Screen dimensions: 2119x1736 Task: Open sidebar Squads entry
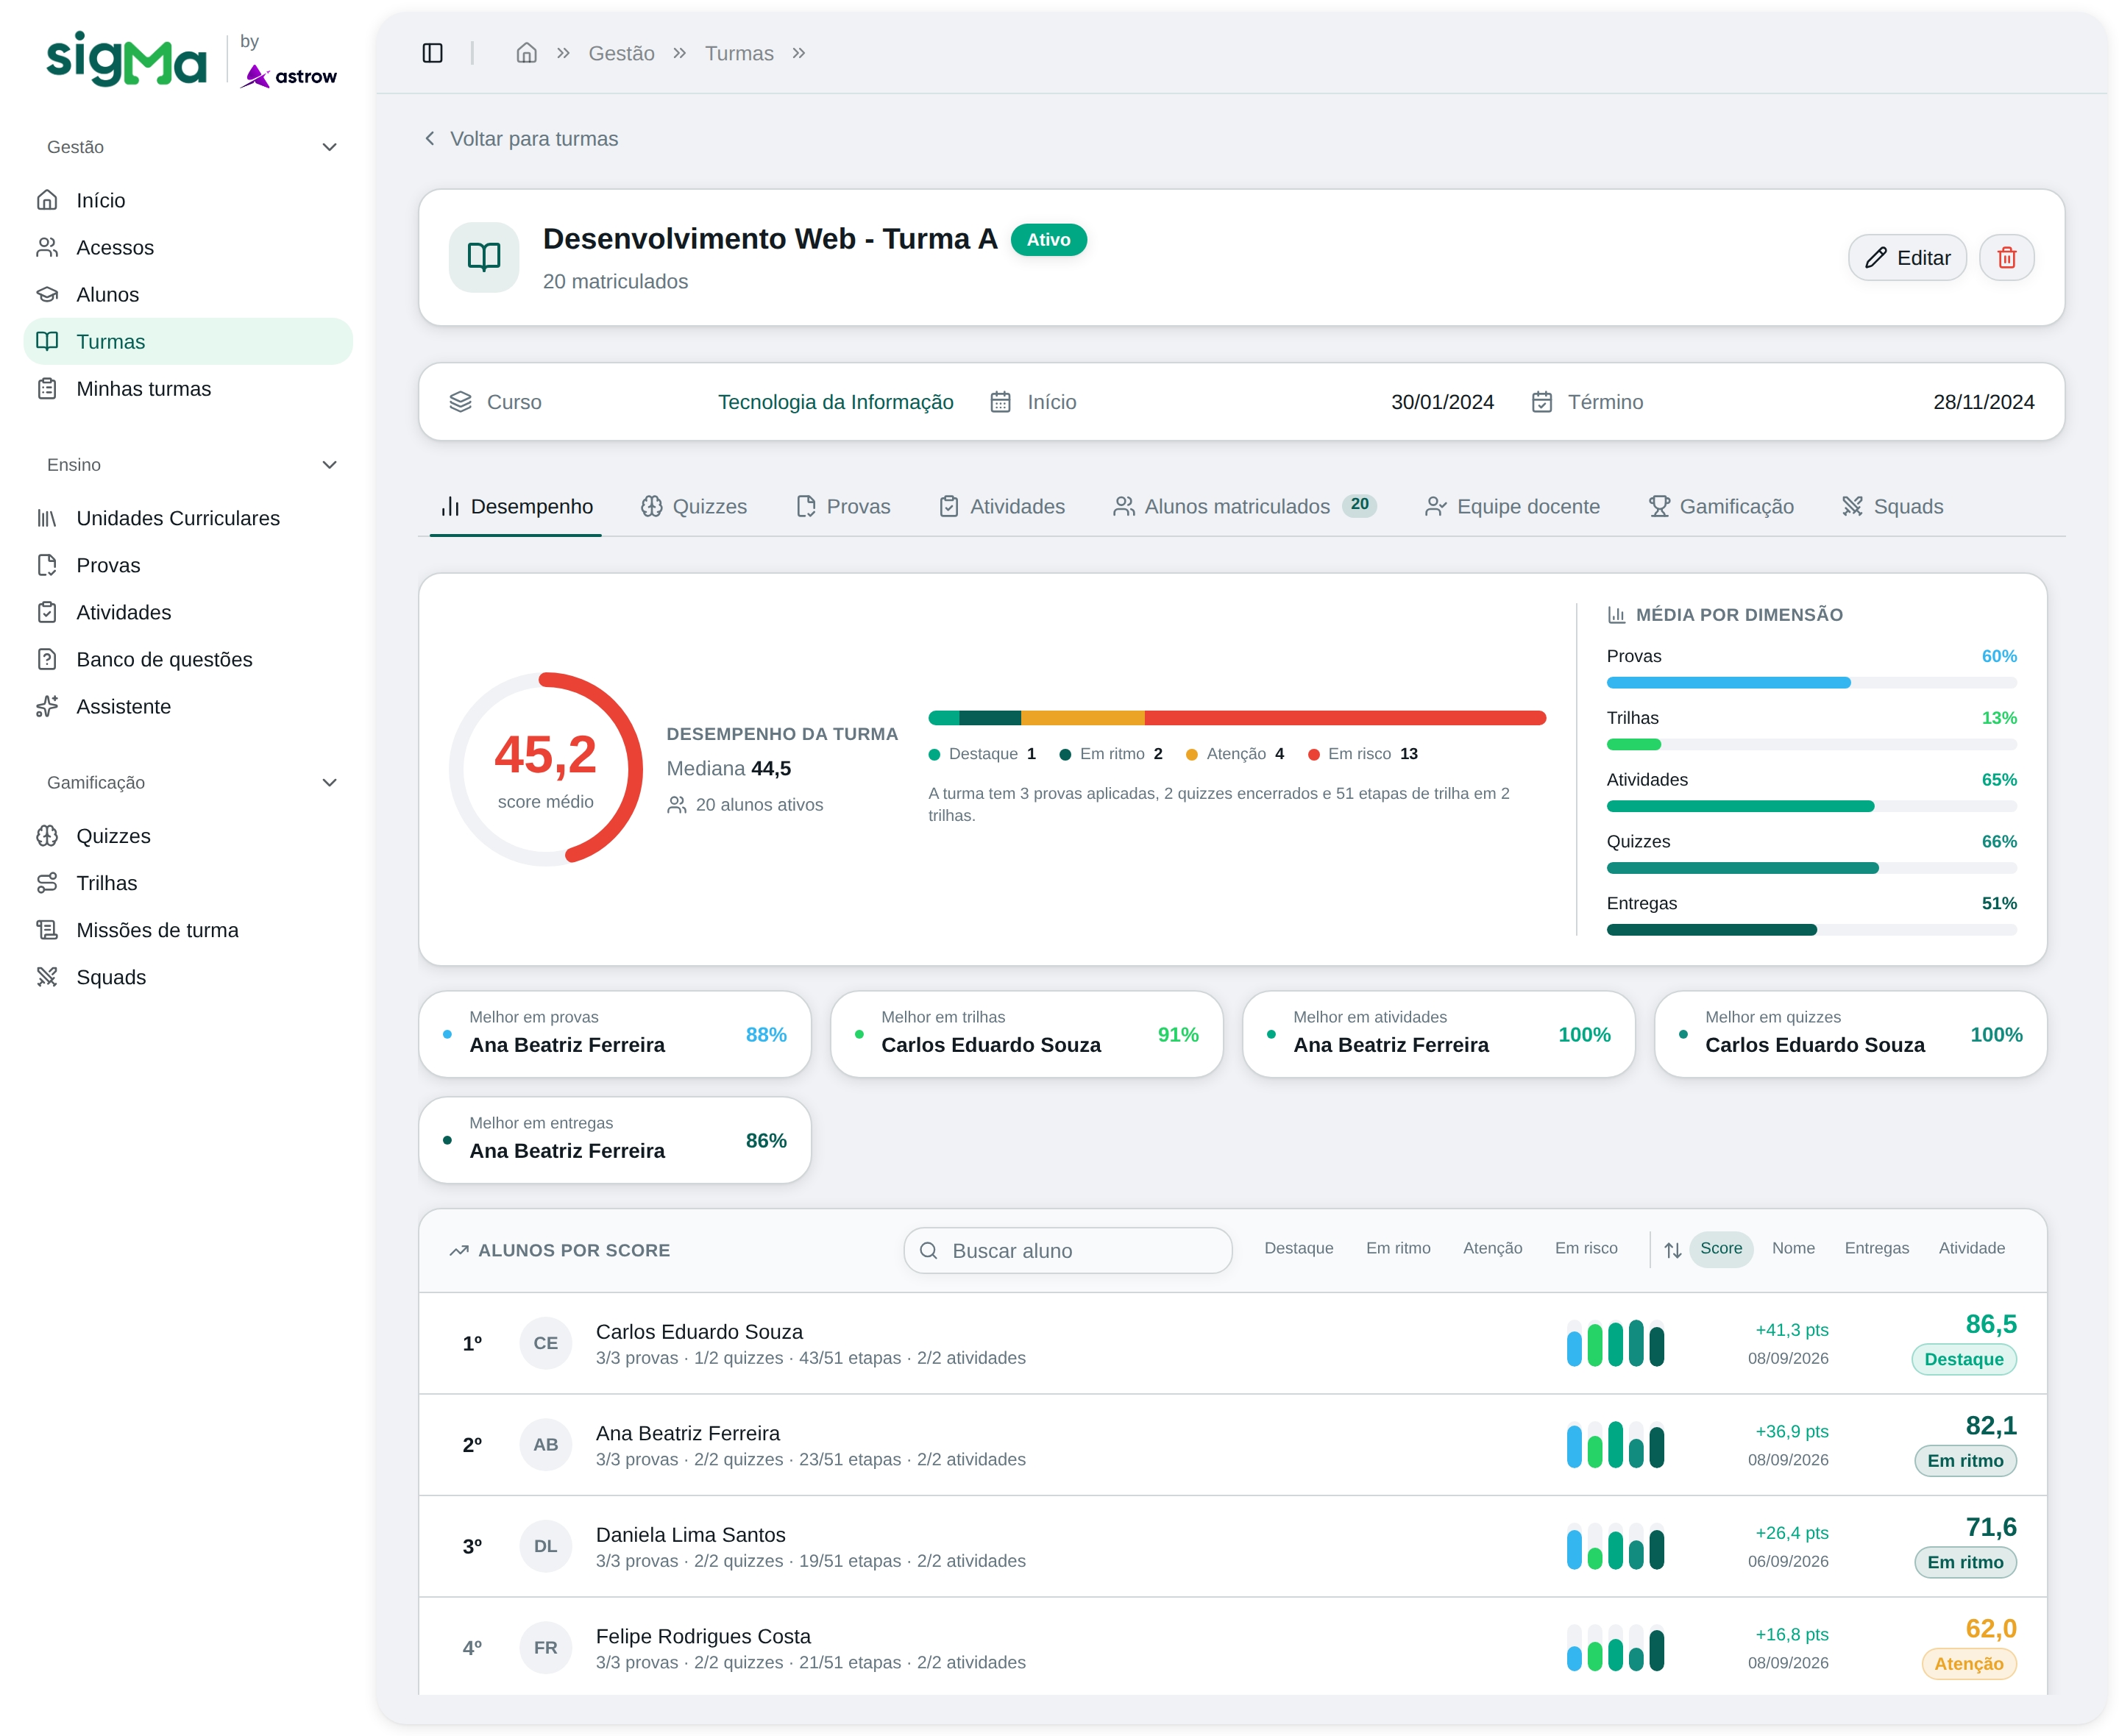click(188, 977)
